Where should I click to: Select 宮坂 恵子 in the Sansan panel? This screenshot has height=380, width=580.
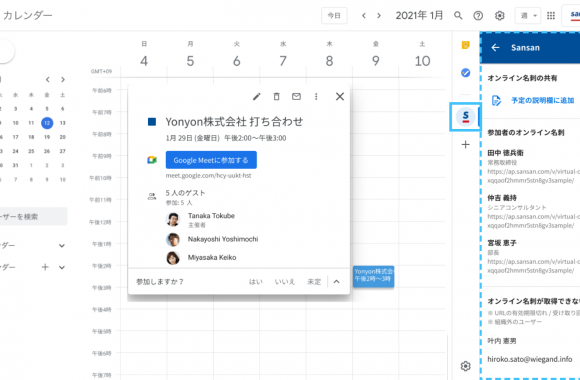tap(502, 243)
